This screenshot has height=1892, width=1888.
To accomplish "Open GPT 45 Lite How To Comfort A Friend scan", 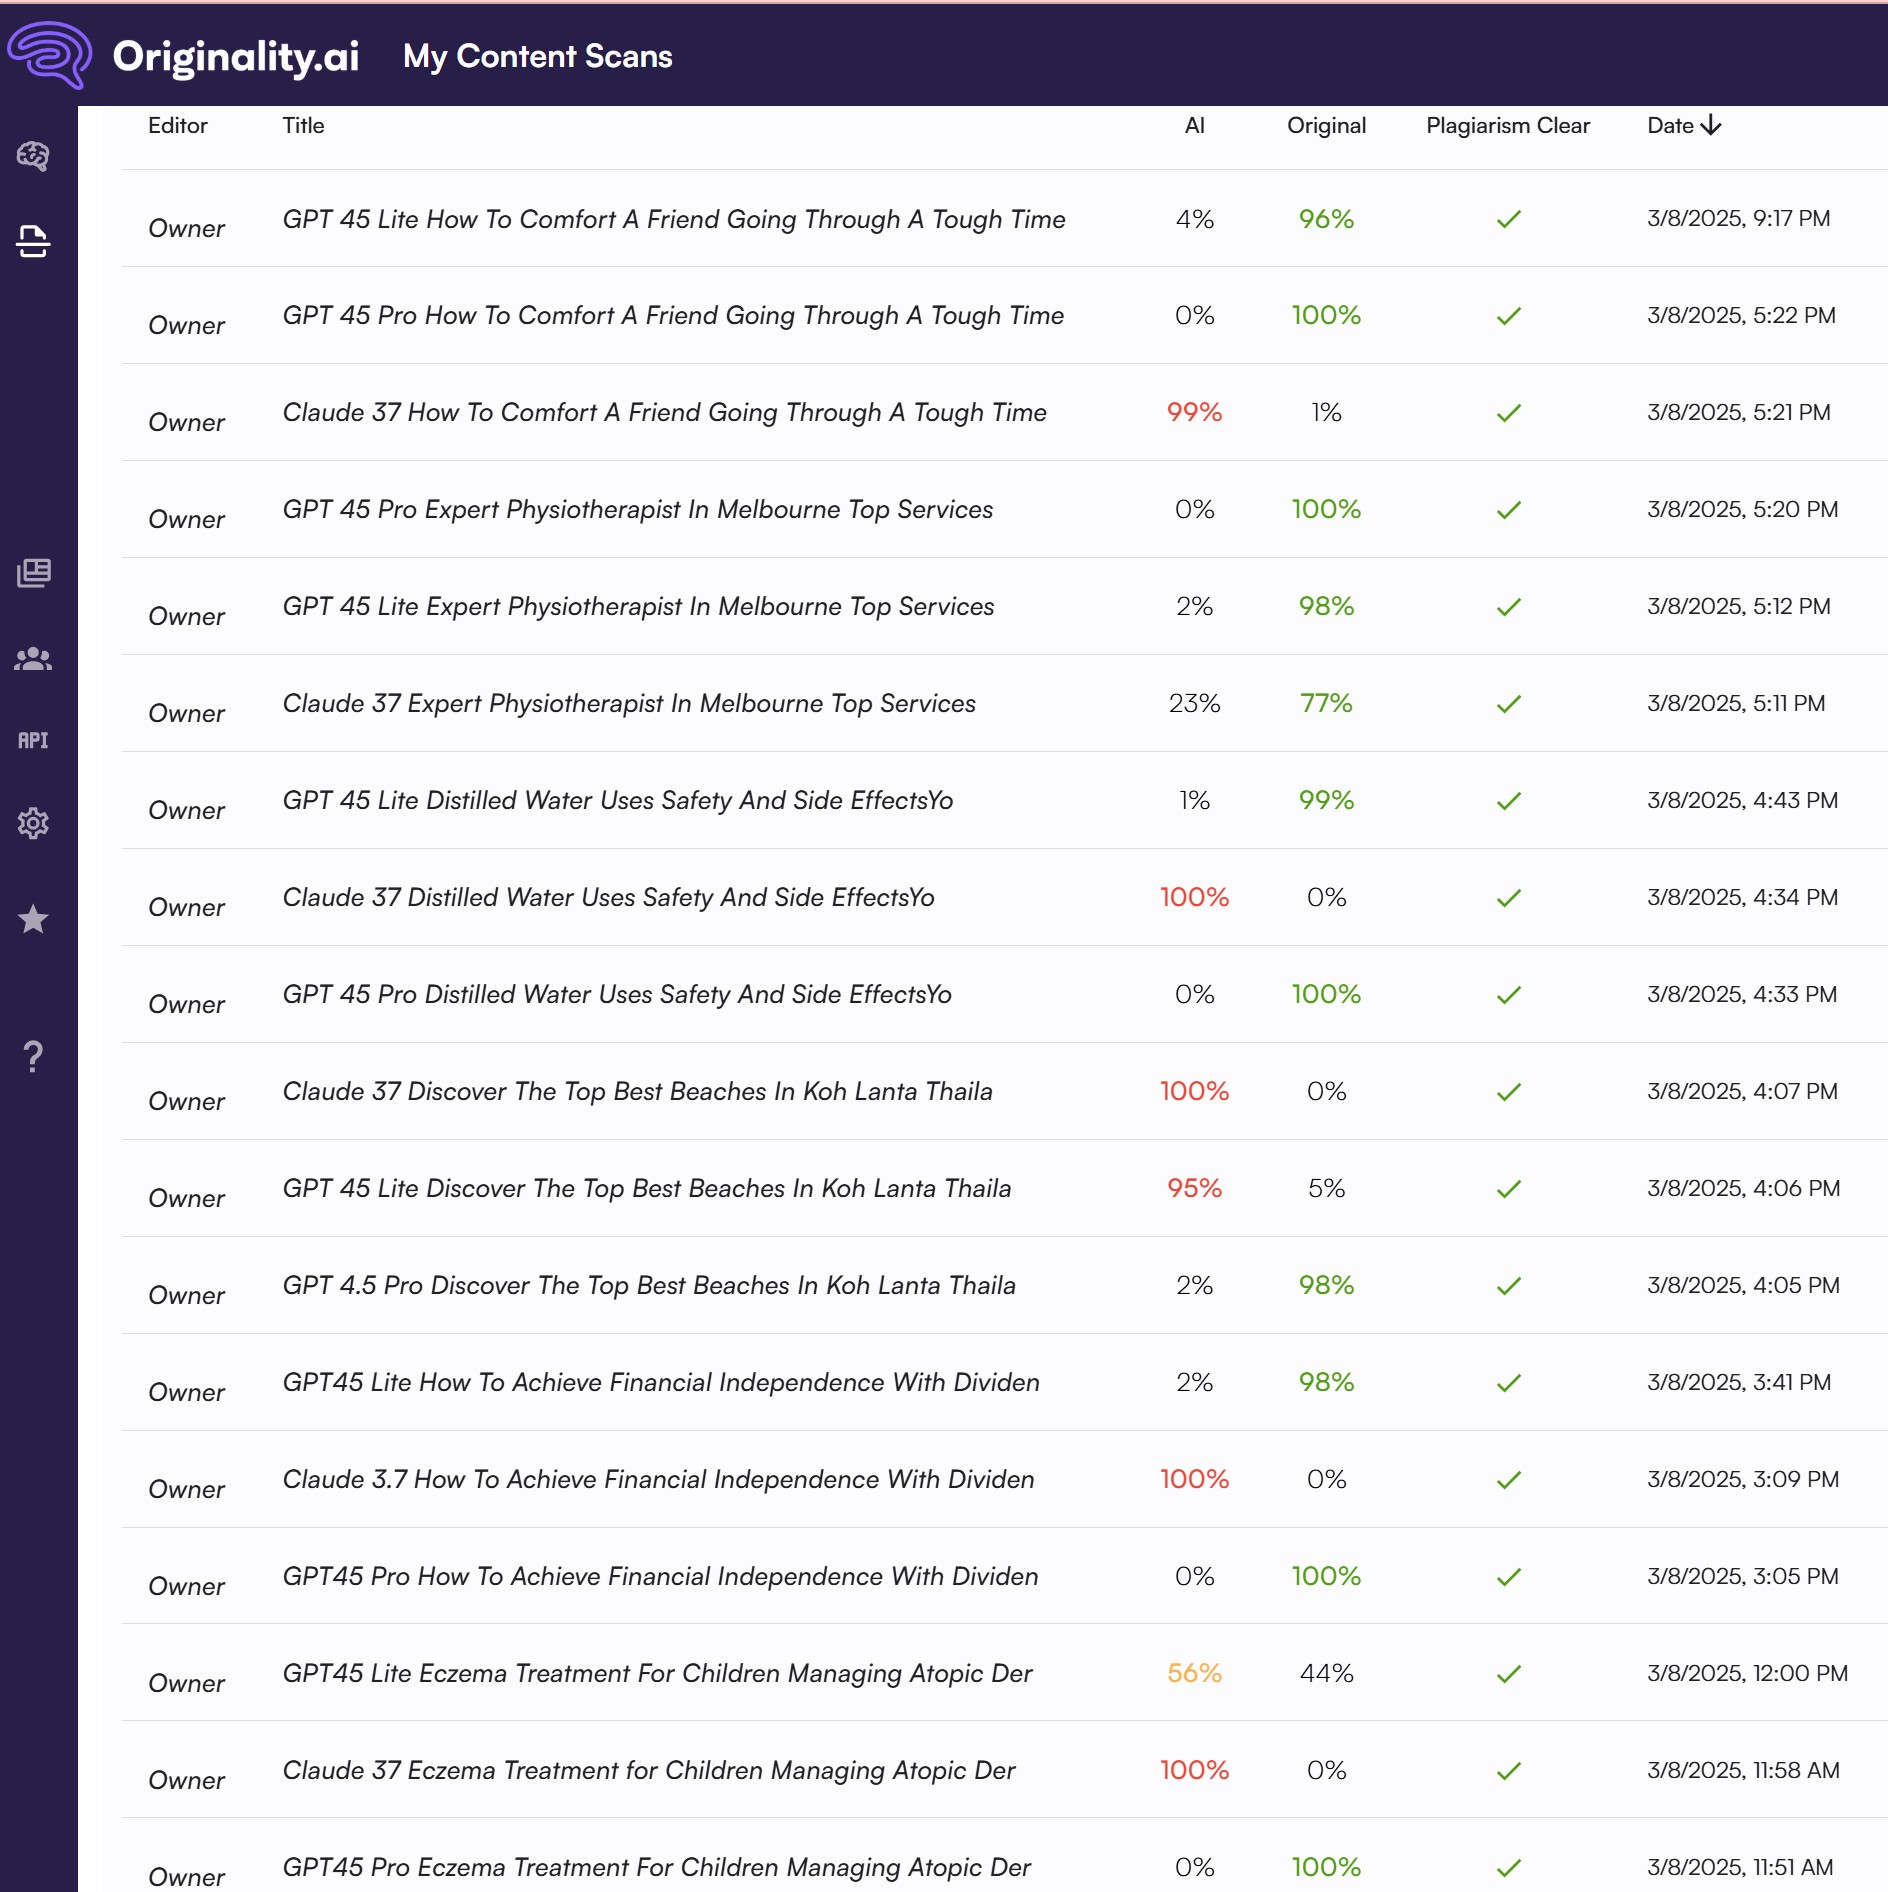I will (x=674, y=219).
